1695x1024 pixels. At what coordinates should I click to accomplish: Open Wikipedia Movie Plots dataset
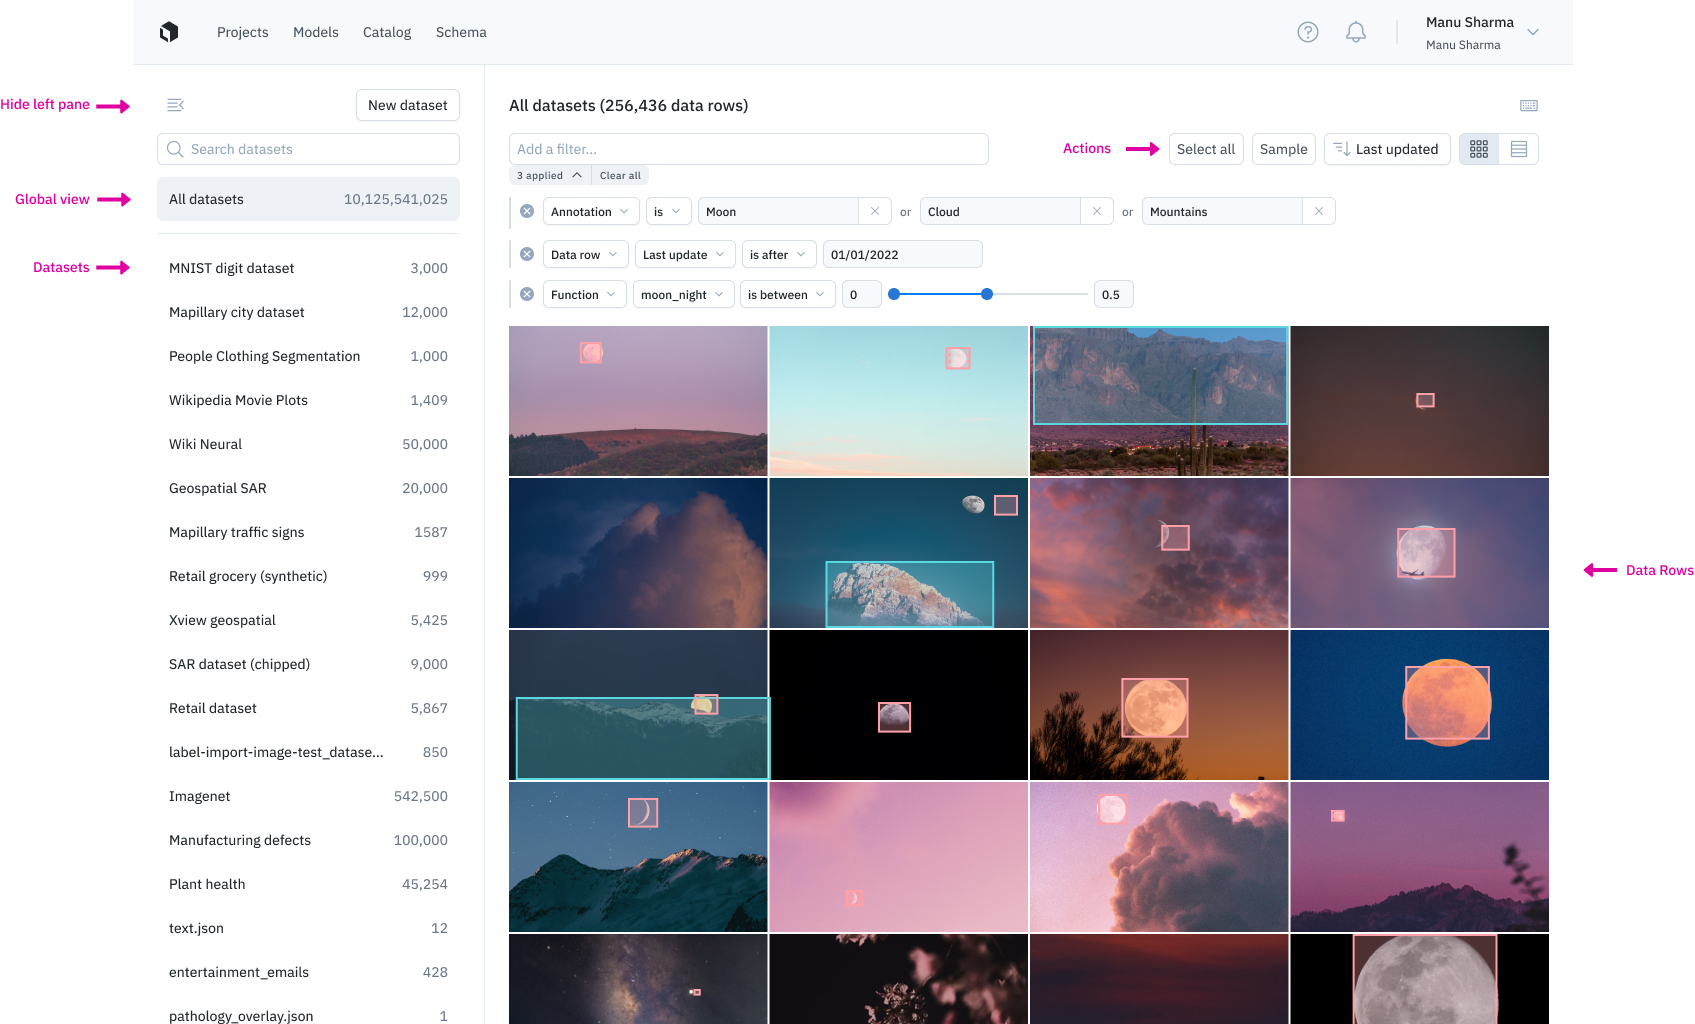[308, 400]
